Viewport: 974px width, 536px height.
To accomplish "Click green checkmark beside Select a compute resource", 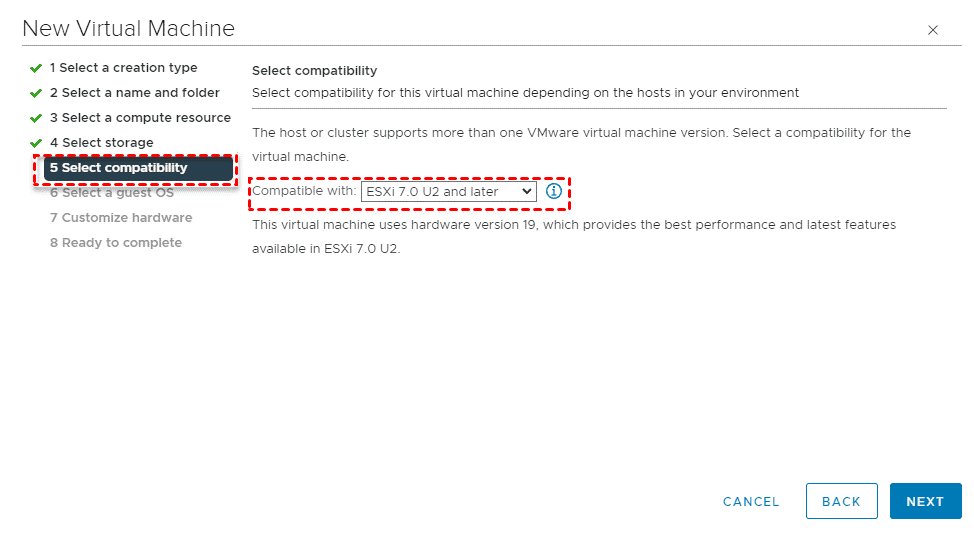I will (36, 118).
